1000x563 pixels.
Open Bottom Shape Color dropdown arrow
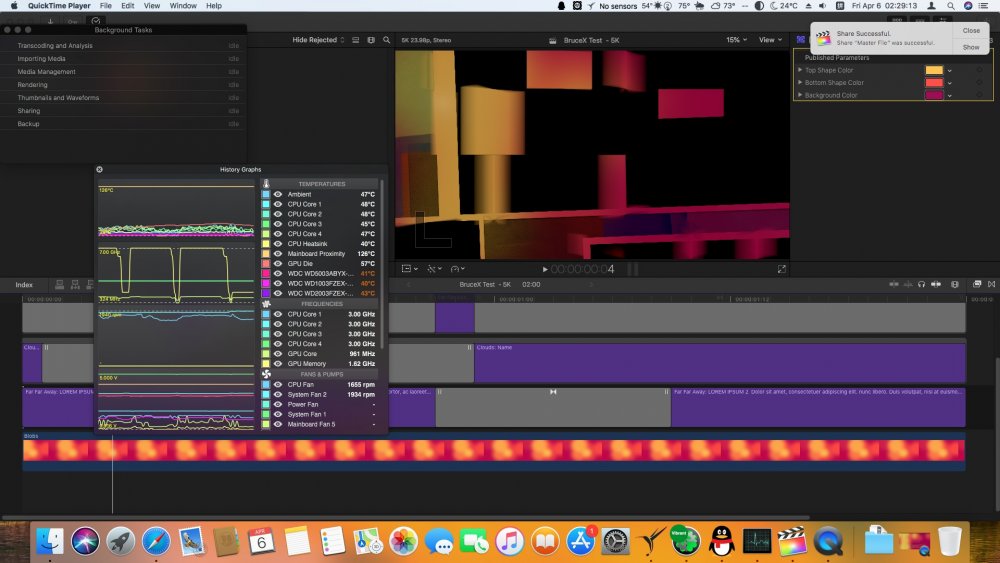pos(950,83)
